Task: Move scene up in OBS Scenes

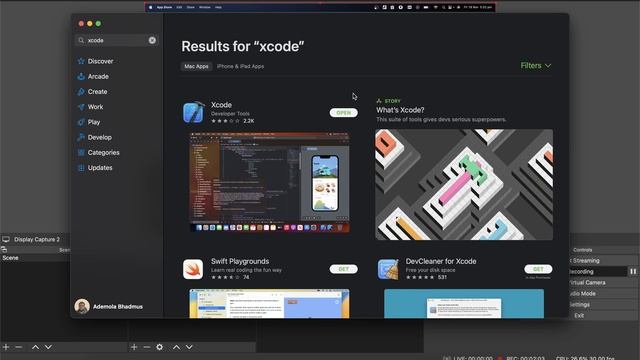Action: 36,347
